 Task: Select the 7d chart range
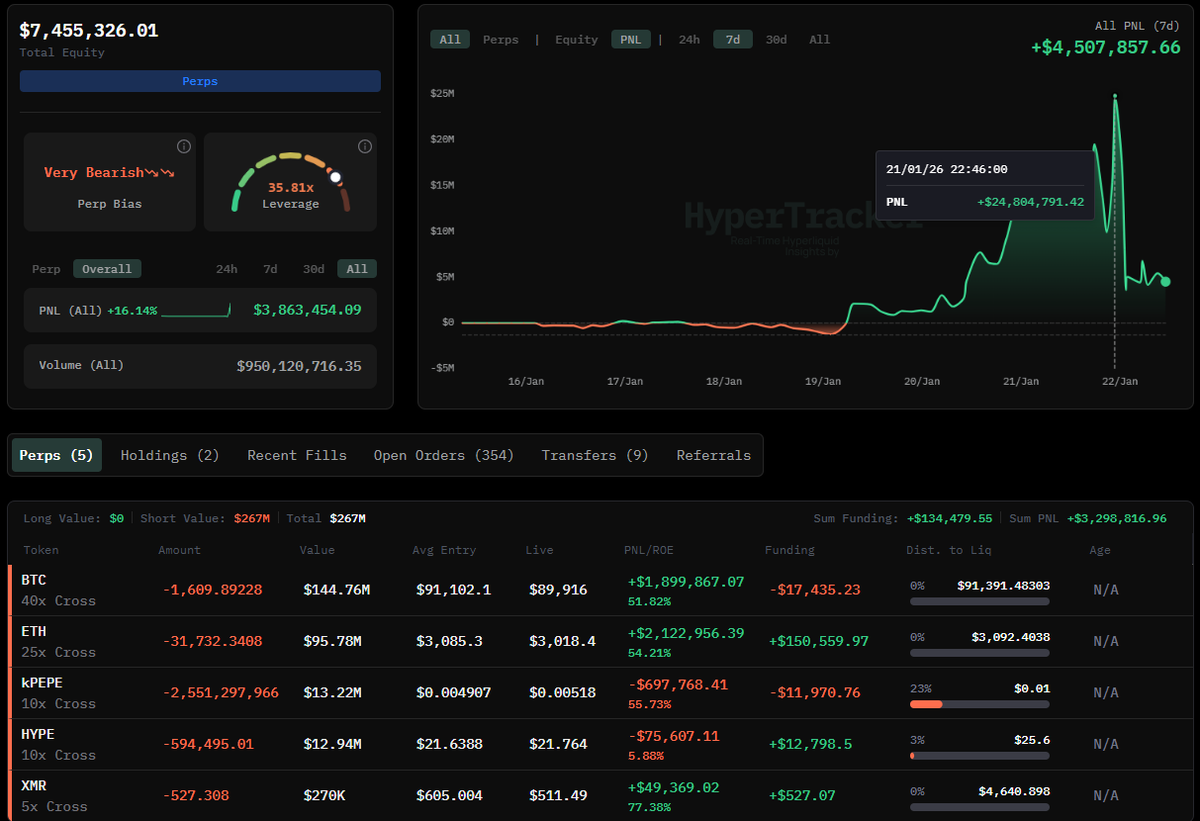733,40
